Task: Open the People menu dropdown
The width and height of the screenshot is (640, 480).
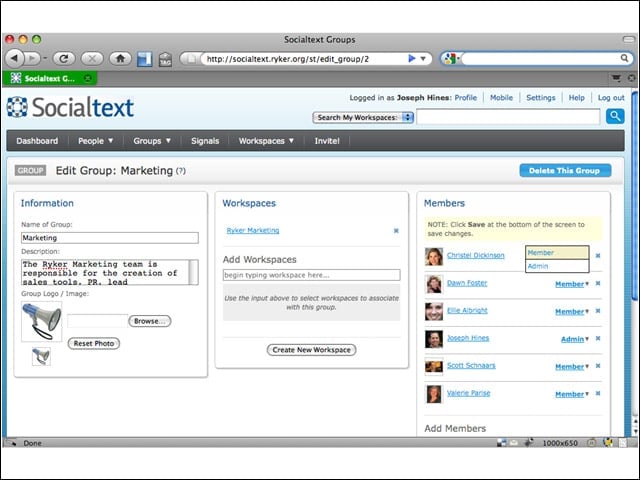Action: point(95,141)
